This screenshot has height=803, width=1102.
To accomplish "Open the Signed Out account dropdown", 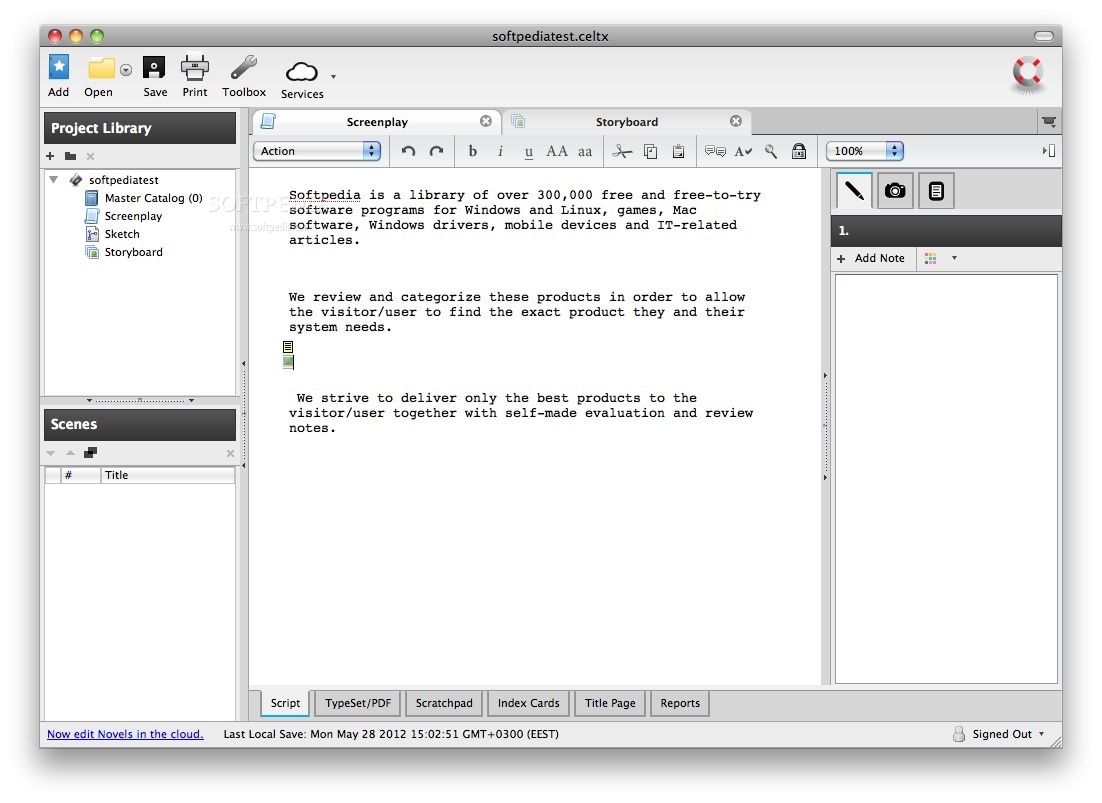I will tap(1001, 734).
